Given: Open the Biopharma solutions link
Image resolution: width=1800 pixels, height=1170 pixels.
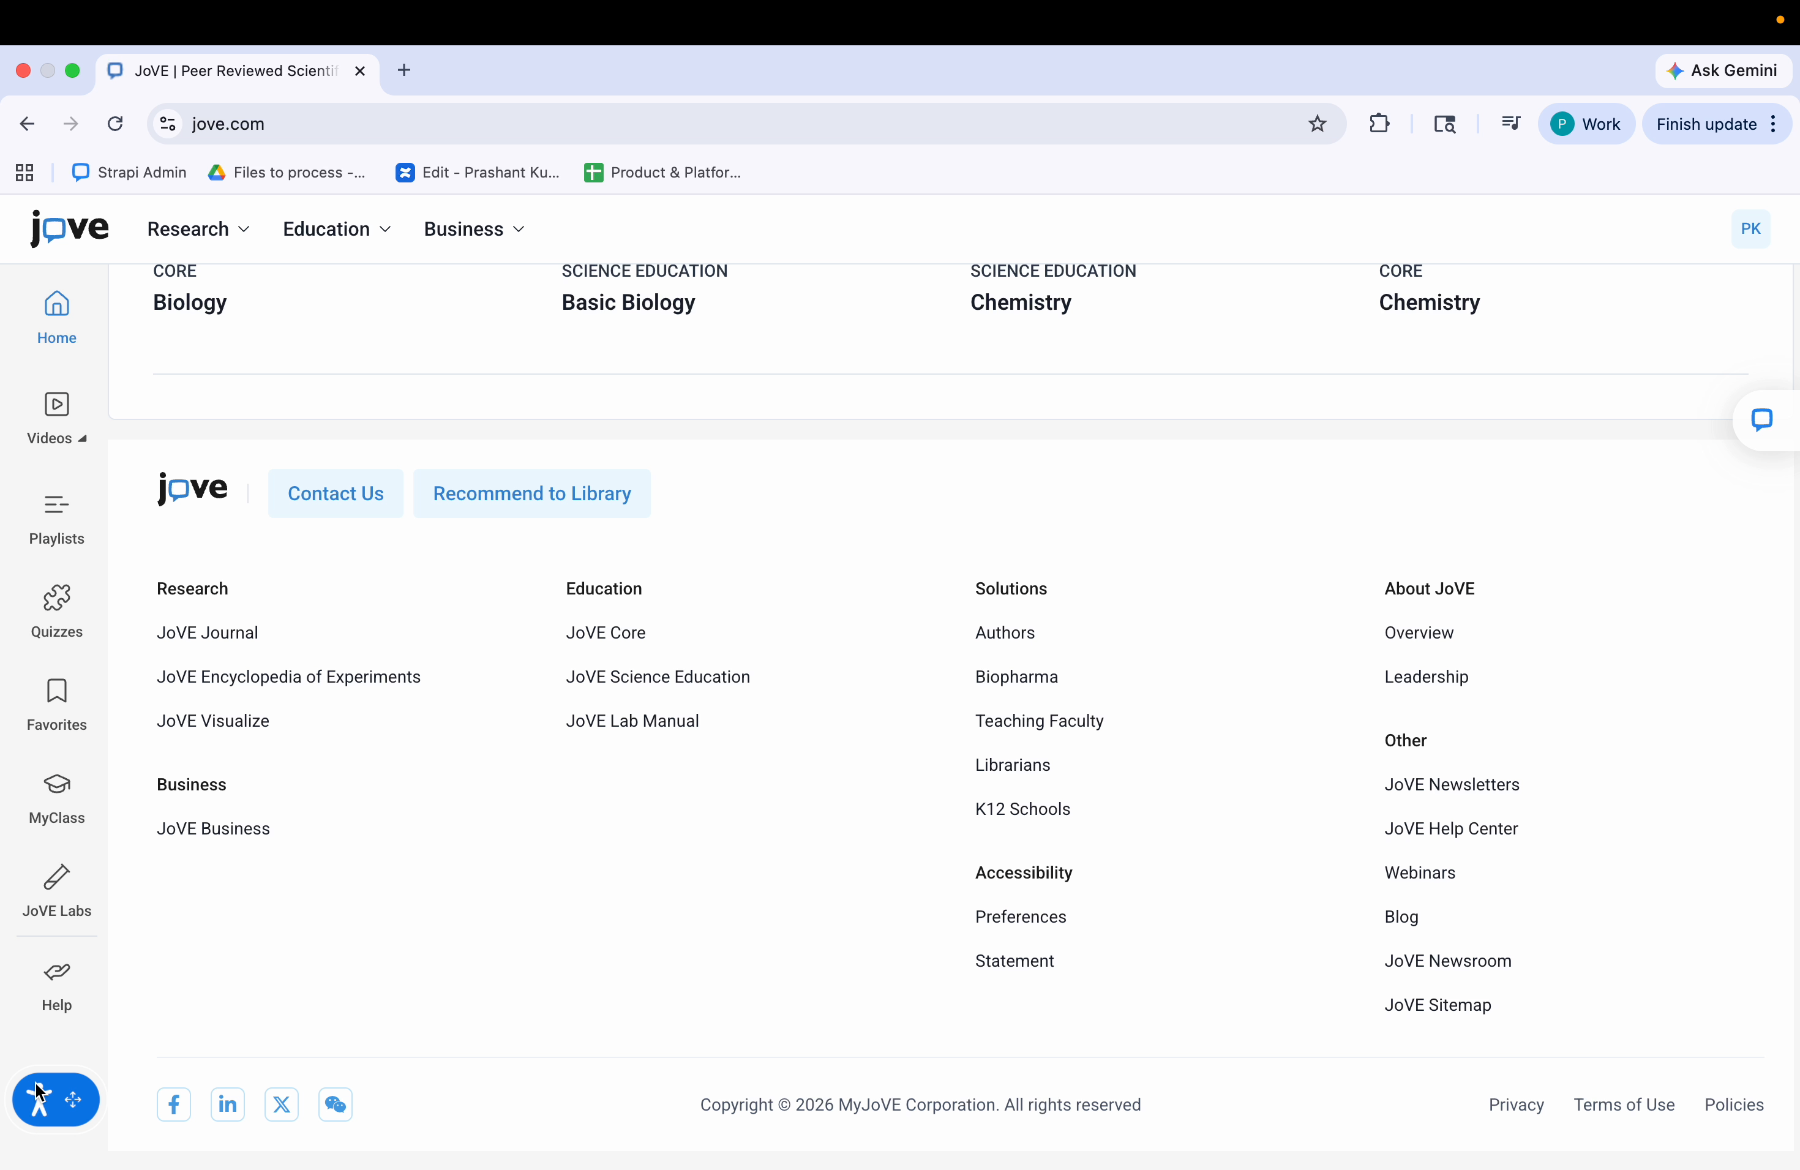Looking at the screenshot, I should (1017, 677).
